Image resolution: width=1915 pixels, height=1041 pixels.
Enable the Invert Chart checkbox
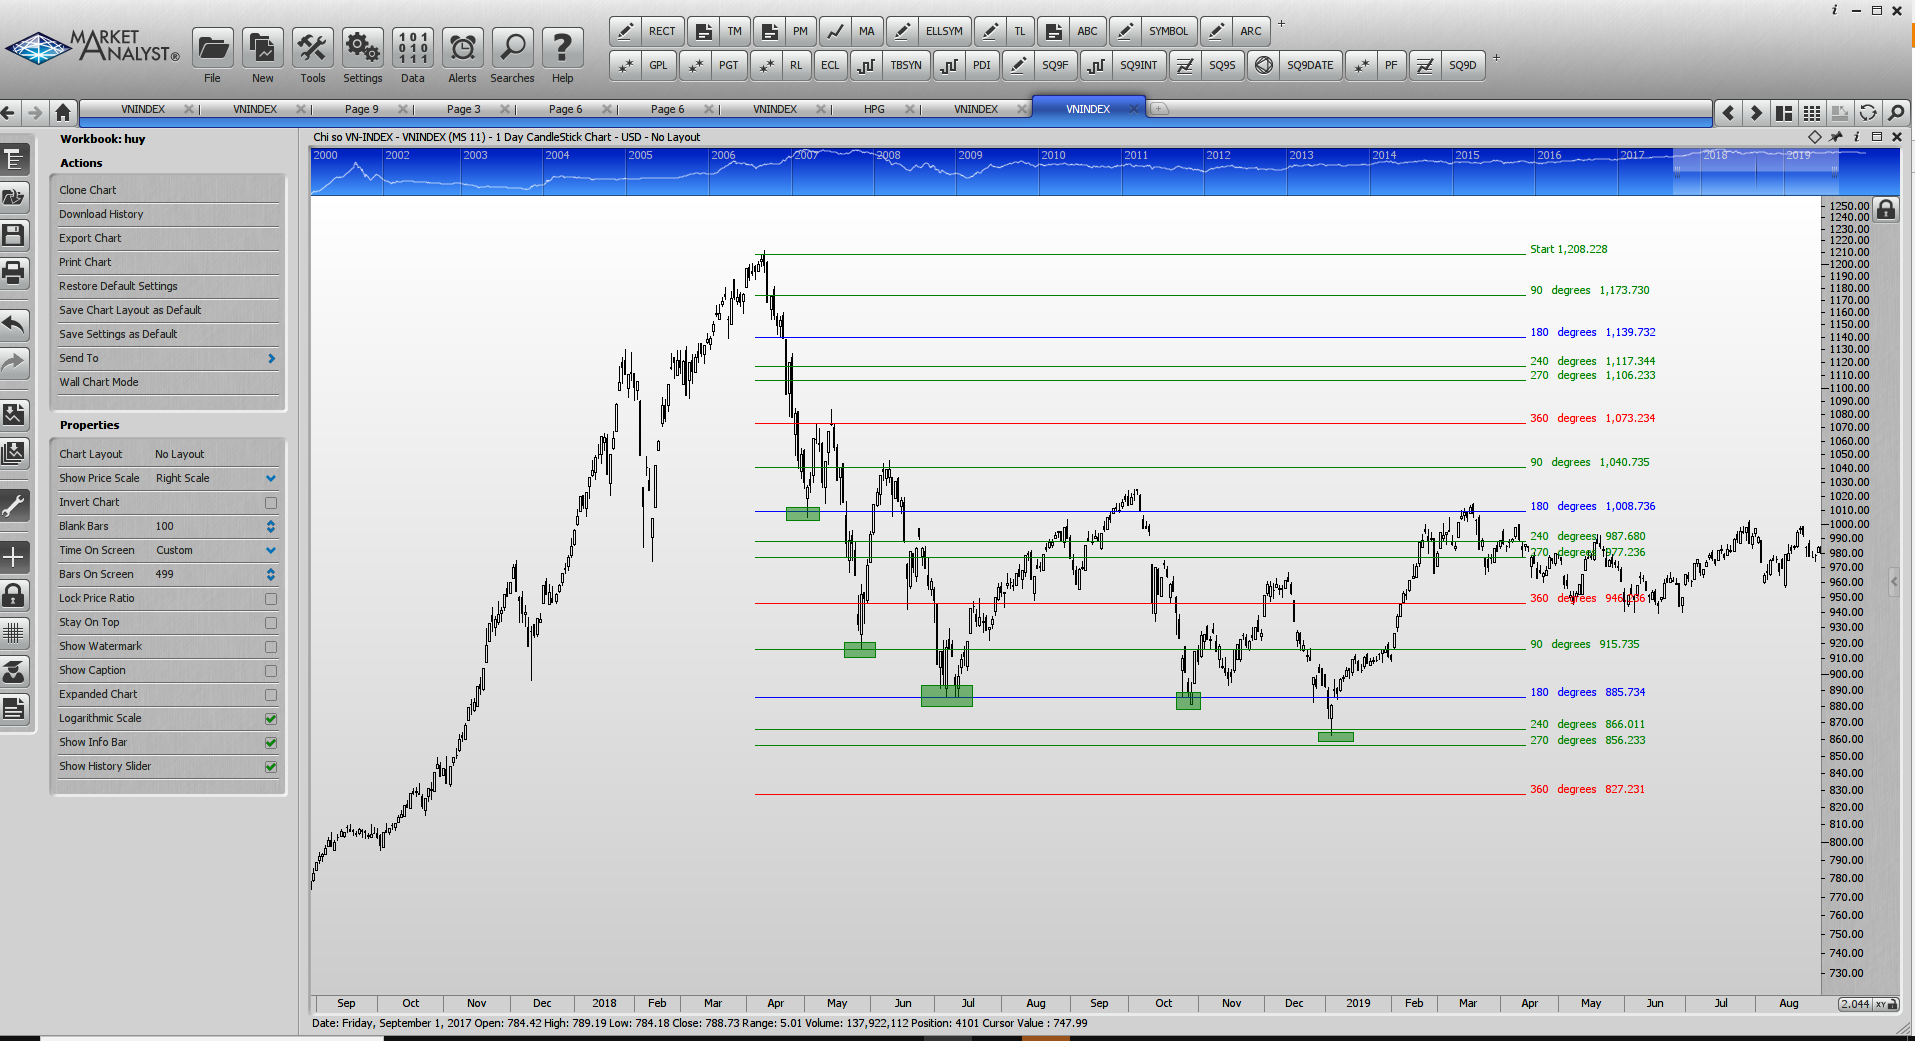271,503
